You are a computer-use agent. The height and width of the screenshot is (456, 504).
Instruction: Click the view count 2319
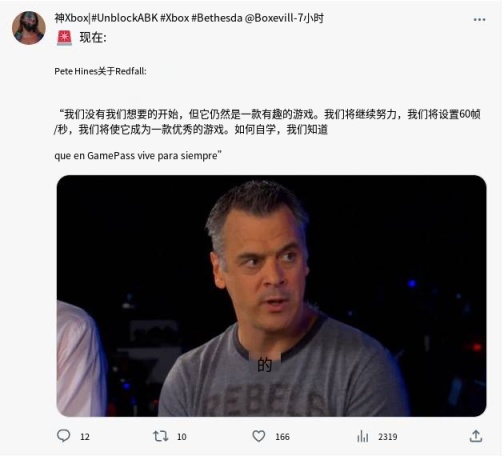pos(388,437)
